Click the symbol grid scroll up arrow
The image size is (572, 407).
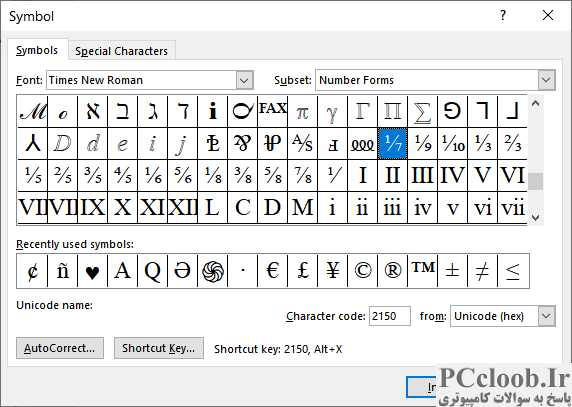tap(536, 103)
